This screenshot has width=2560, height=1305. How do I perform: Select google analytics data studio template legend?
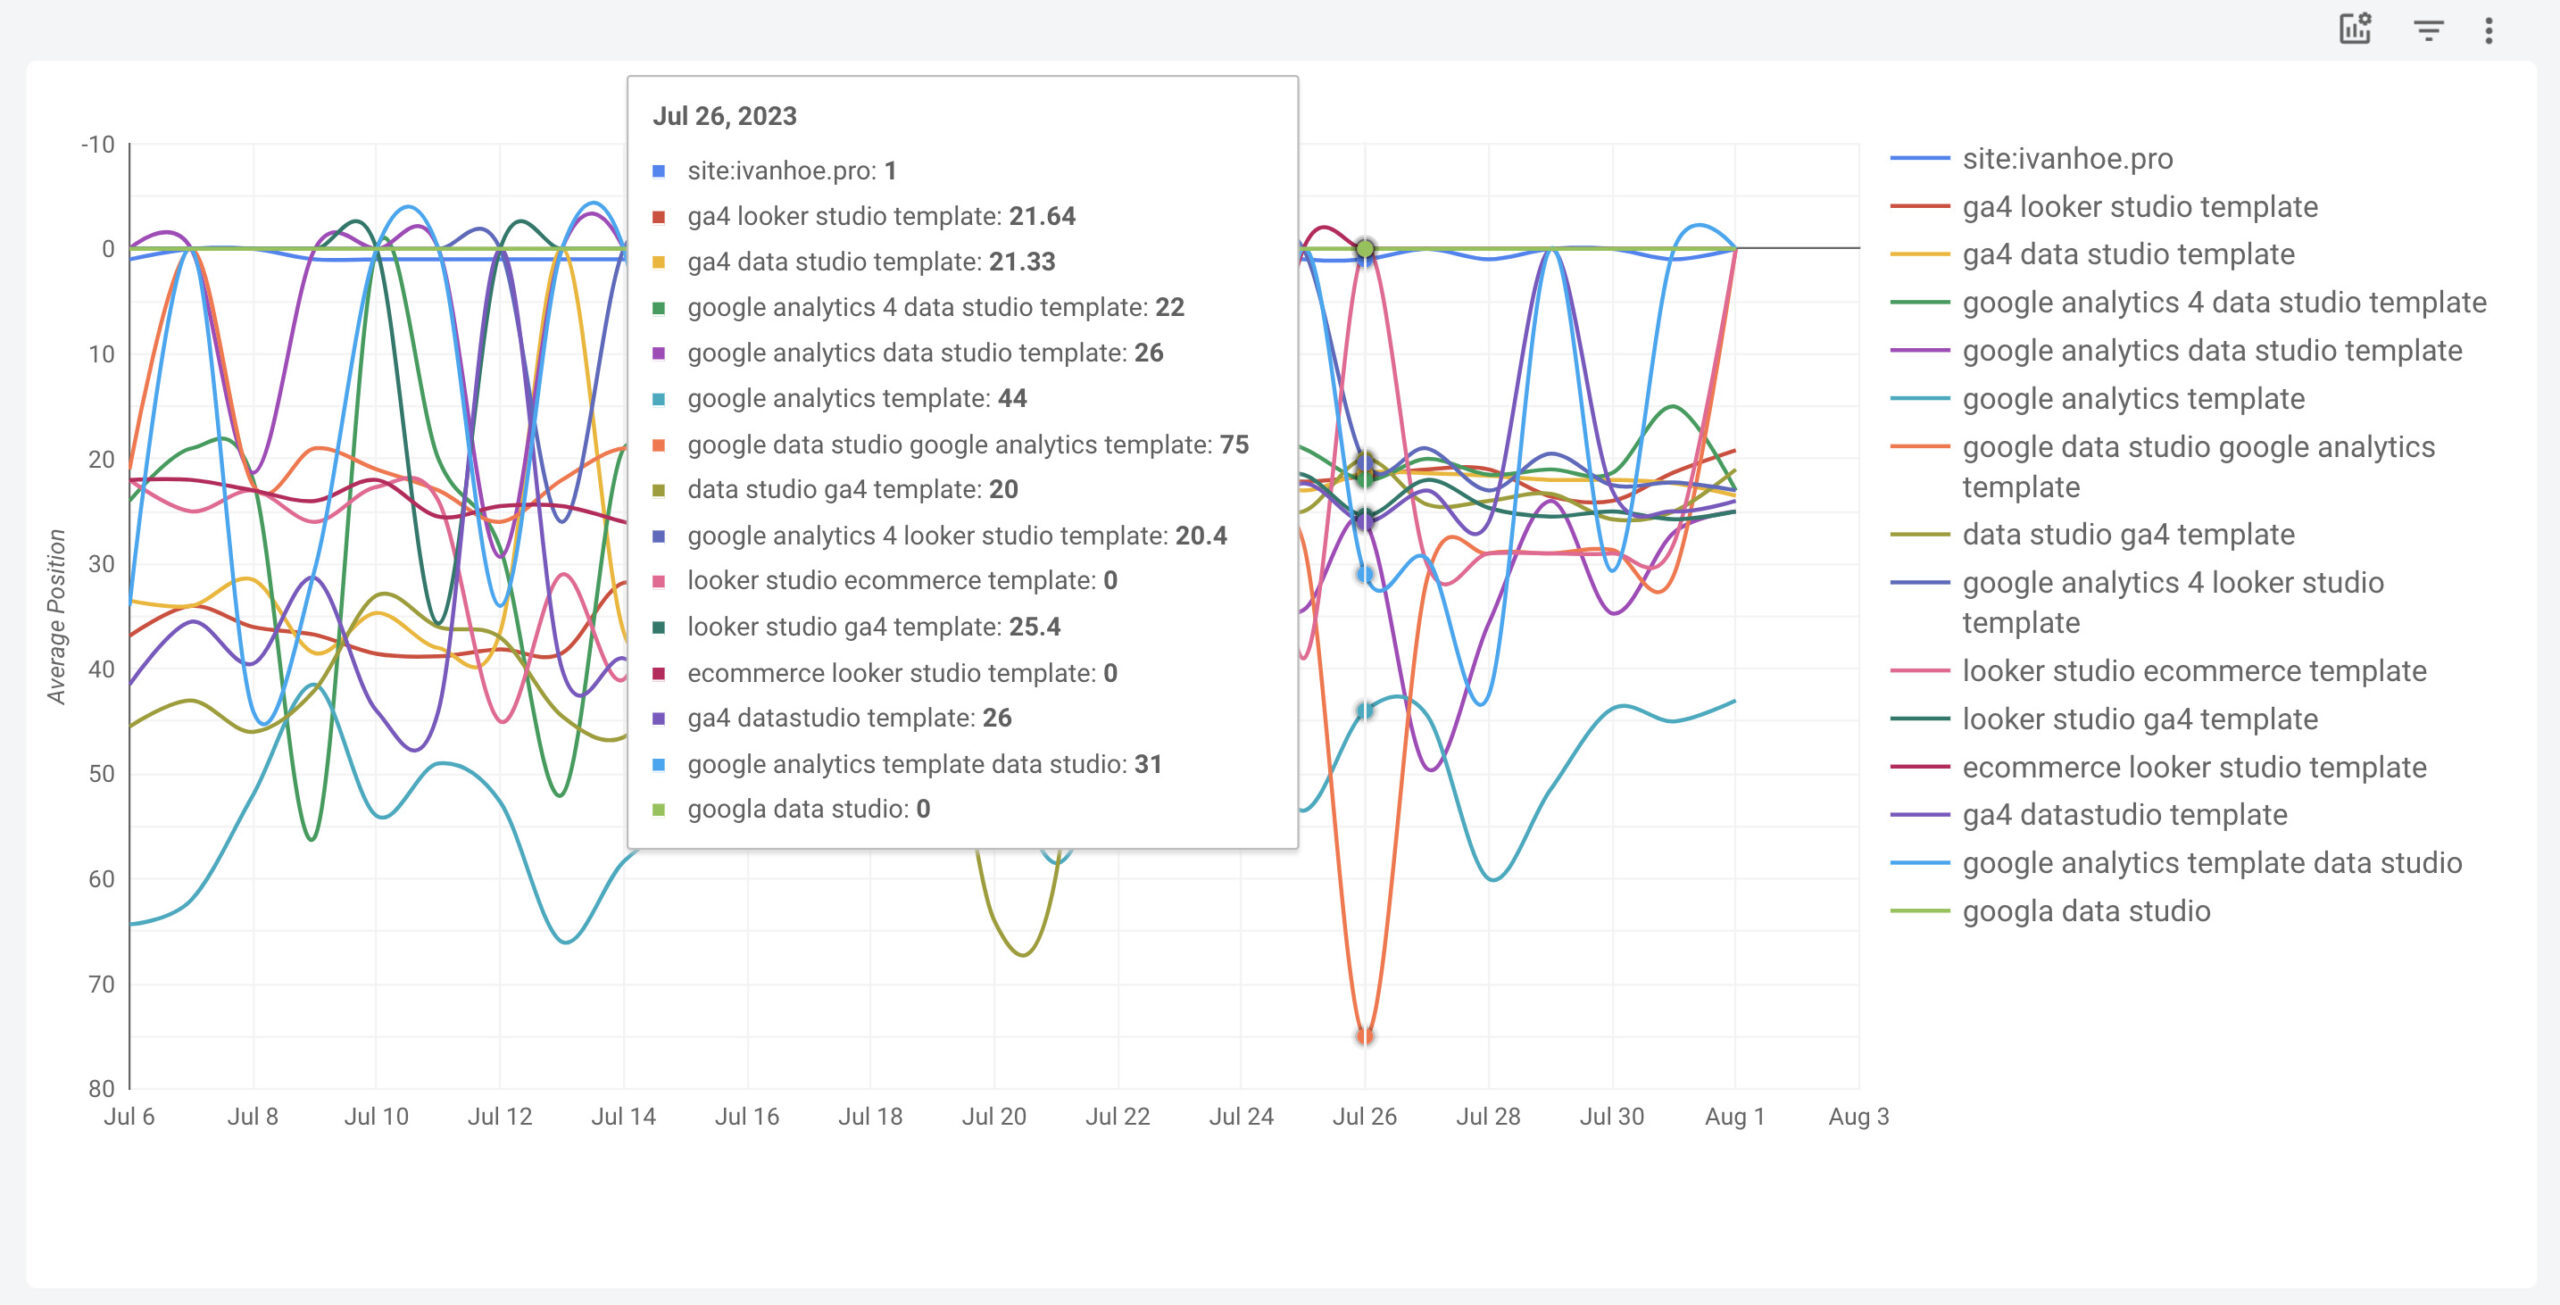2211,351
